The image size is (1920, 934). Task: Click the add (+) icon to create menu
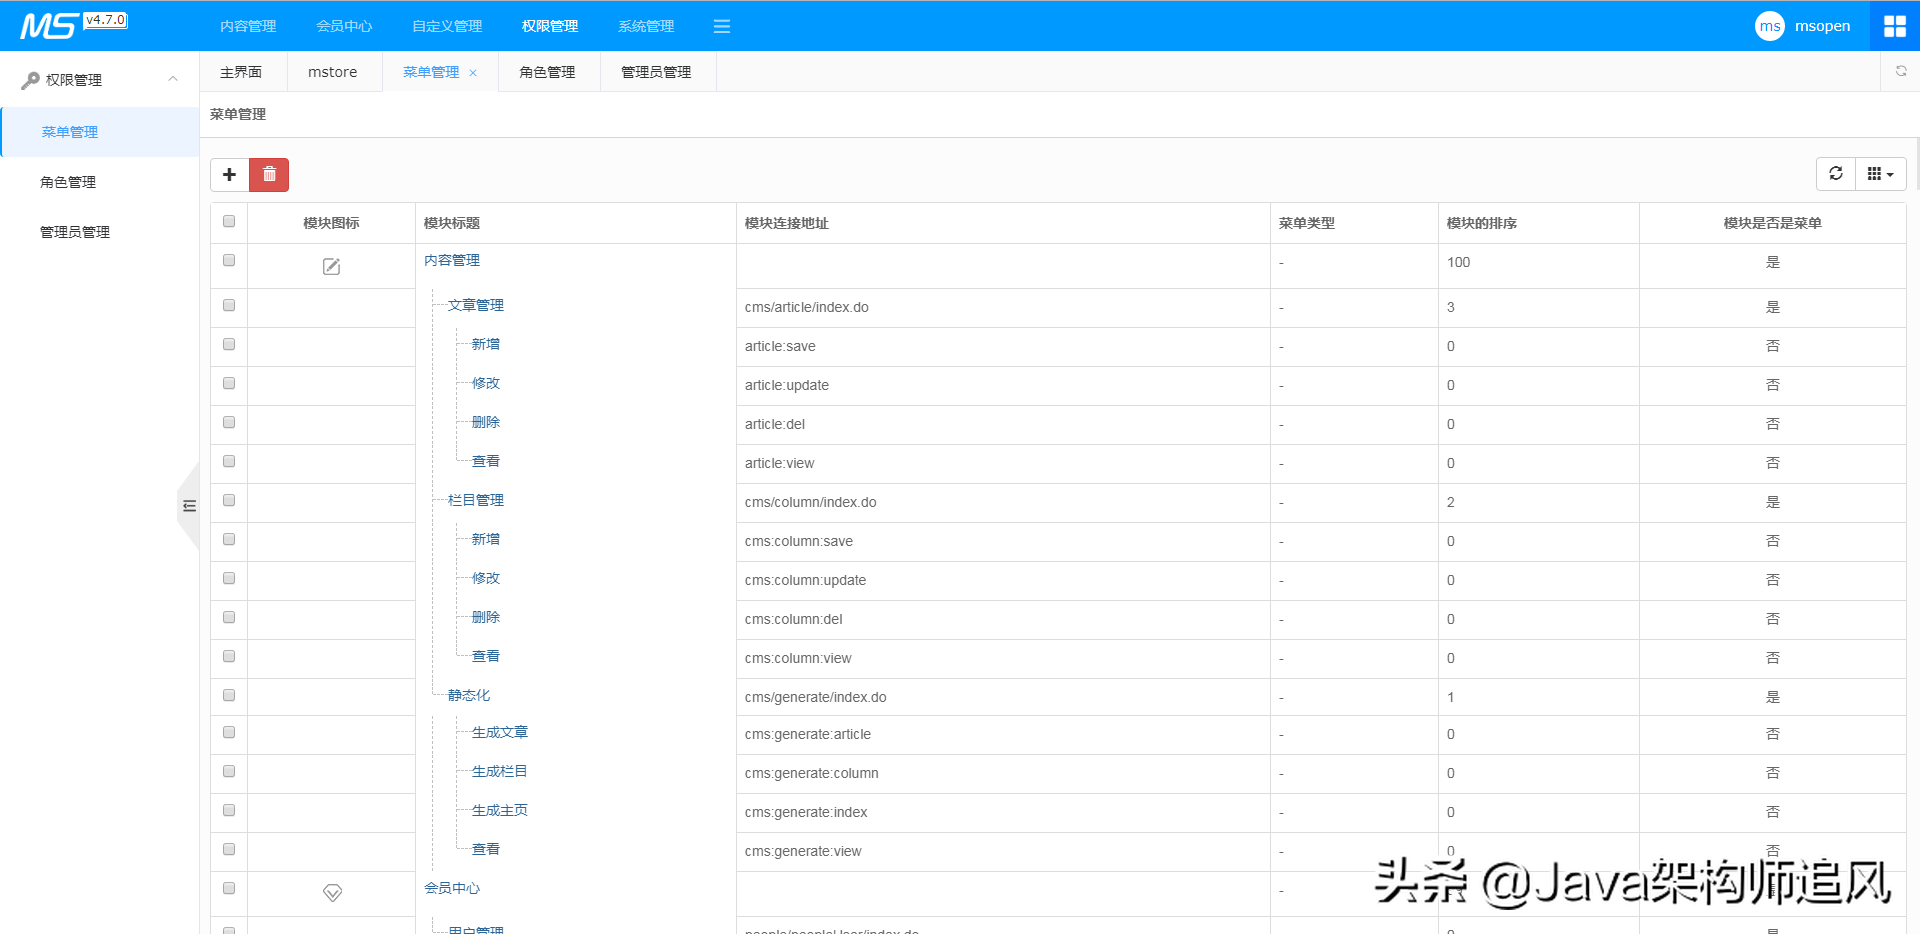click(229, 174)
